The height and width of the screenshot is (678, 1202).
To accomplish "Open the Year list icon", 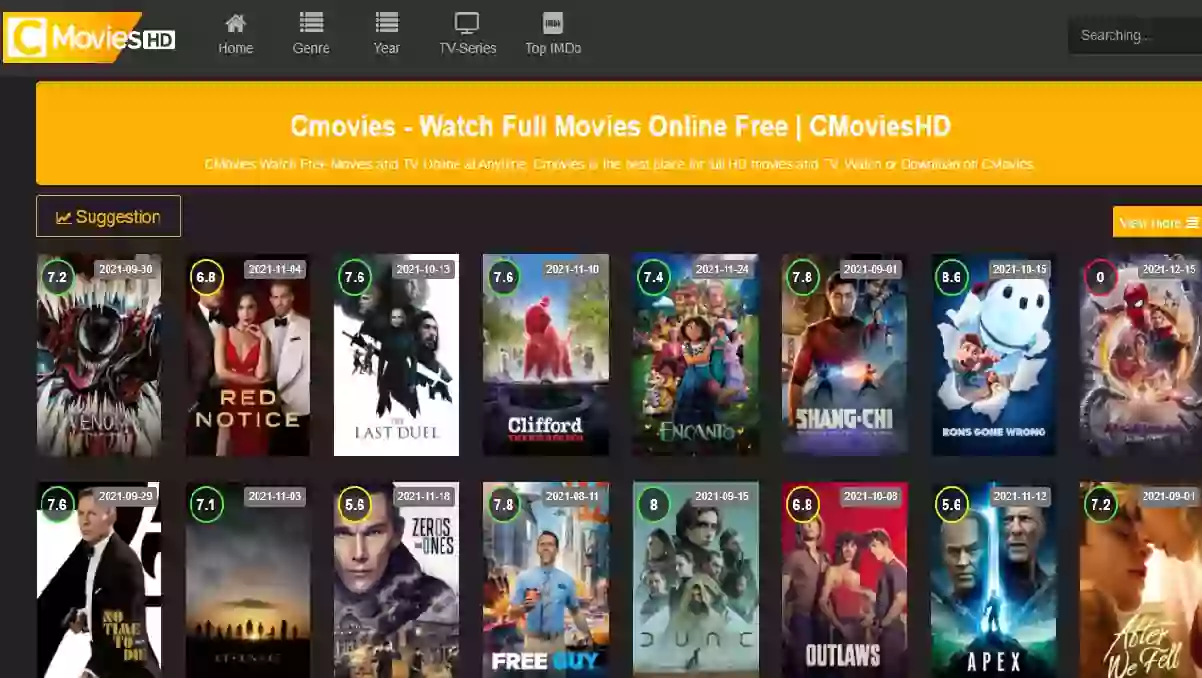I will pyautogui.click(x=386, y=22).
